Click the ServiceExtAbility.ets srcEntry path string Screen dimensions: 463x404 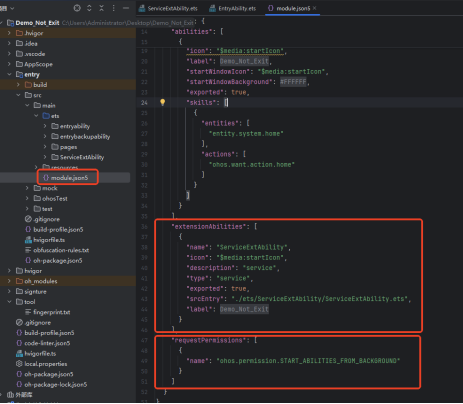320,299
